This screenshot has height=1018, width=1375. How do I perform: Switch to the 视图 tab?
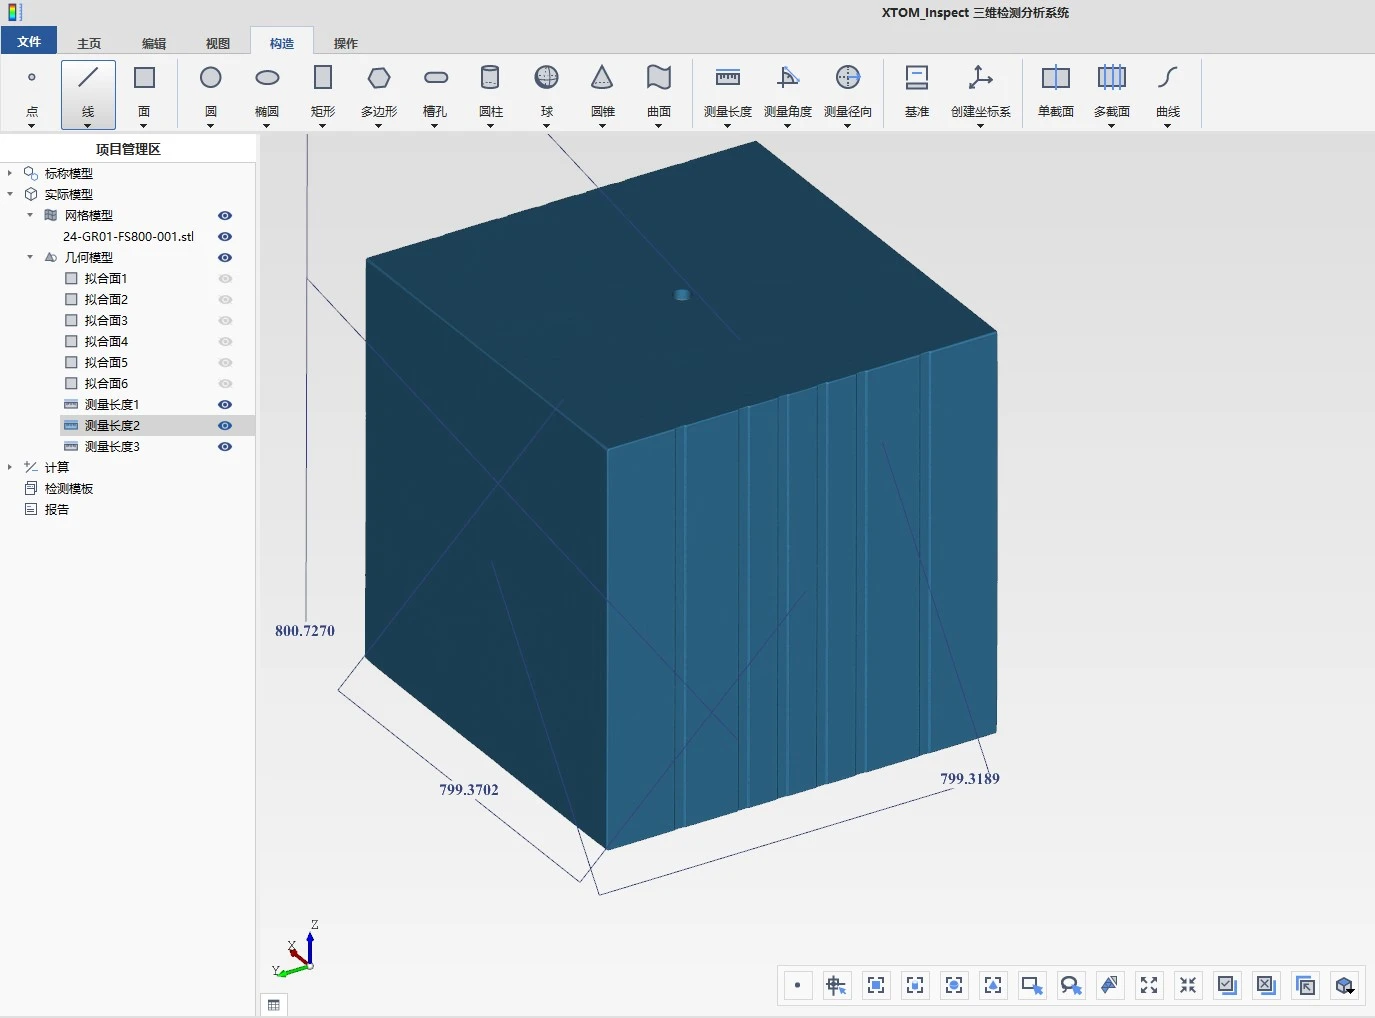coord(218,43)
